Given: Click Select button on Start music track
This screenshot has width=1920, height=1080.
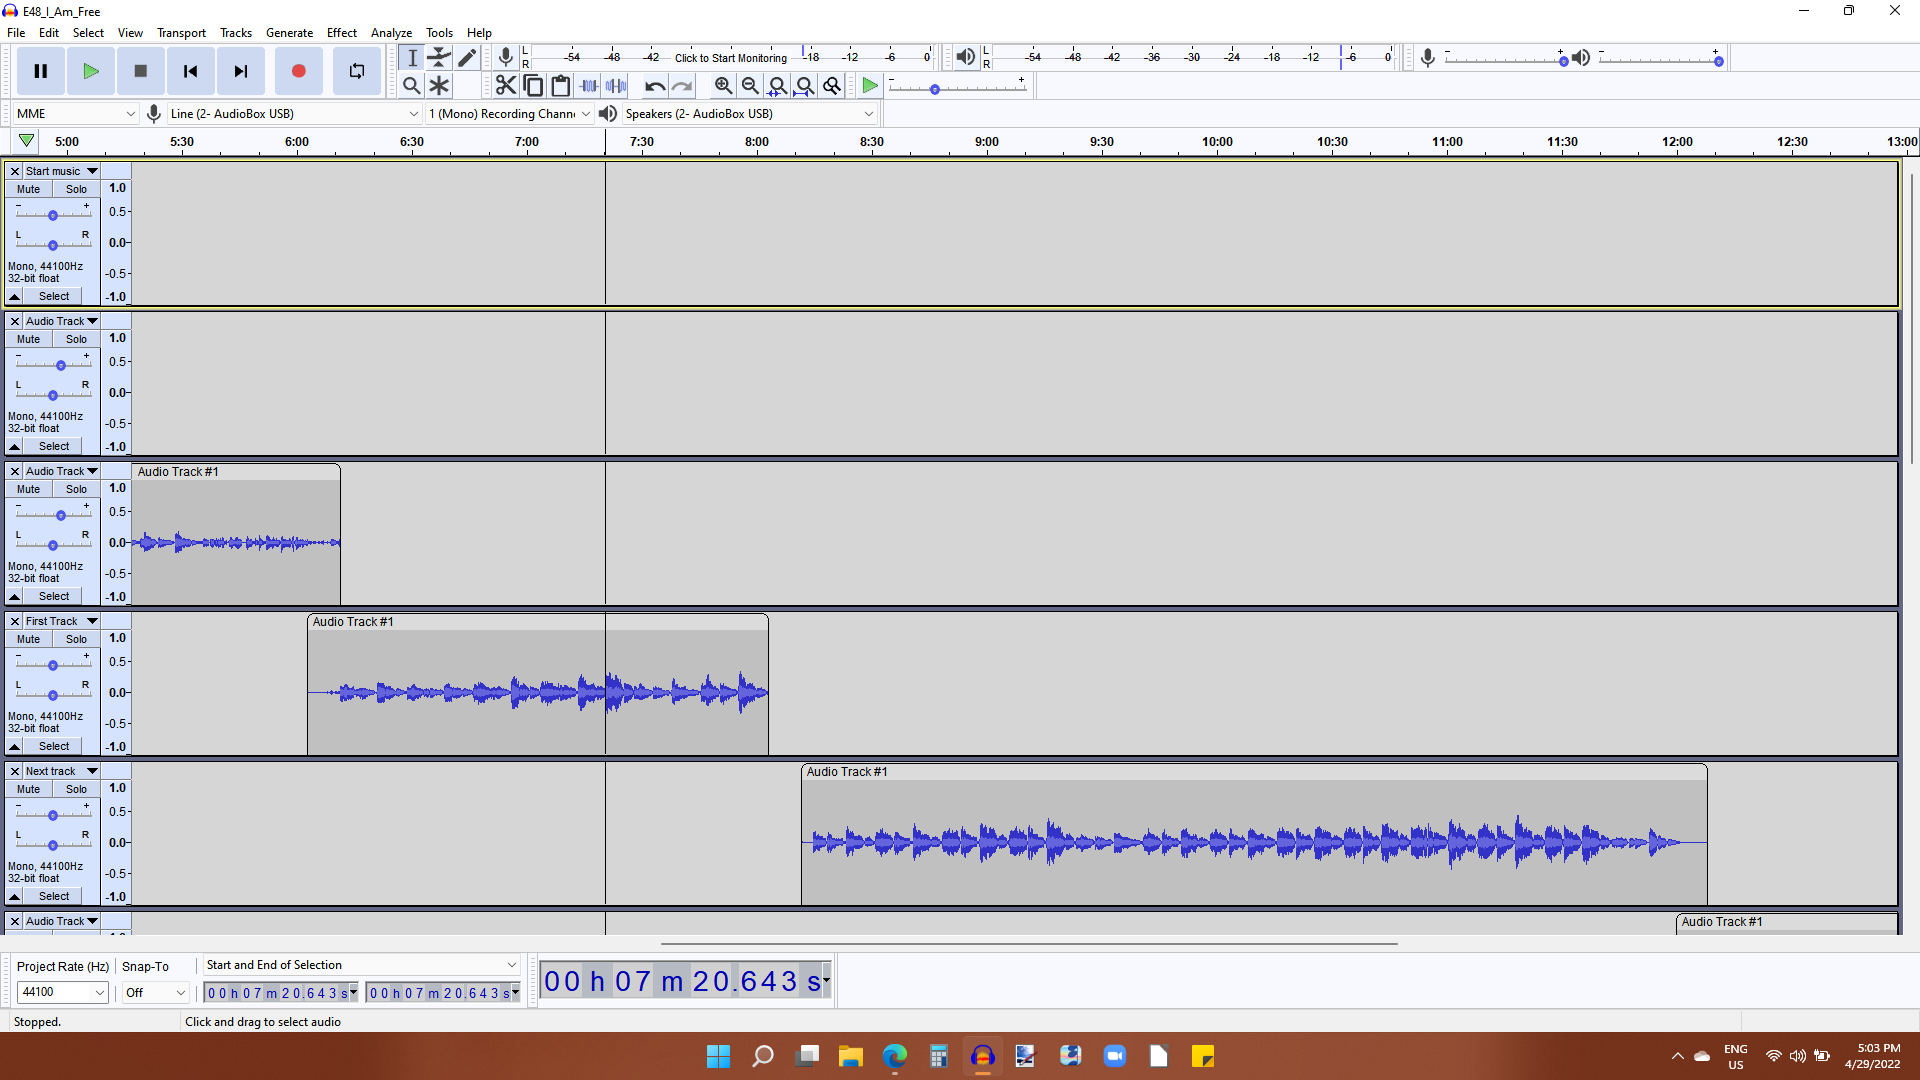Looking at the screenshot, I should pyautogui.click(x=54, y=296).
